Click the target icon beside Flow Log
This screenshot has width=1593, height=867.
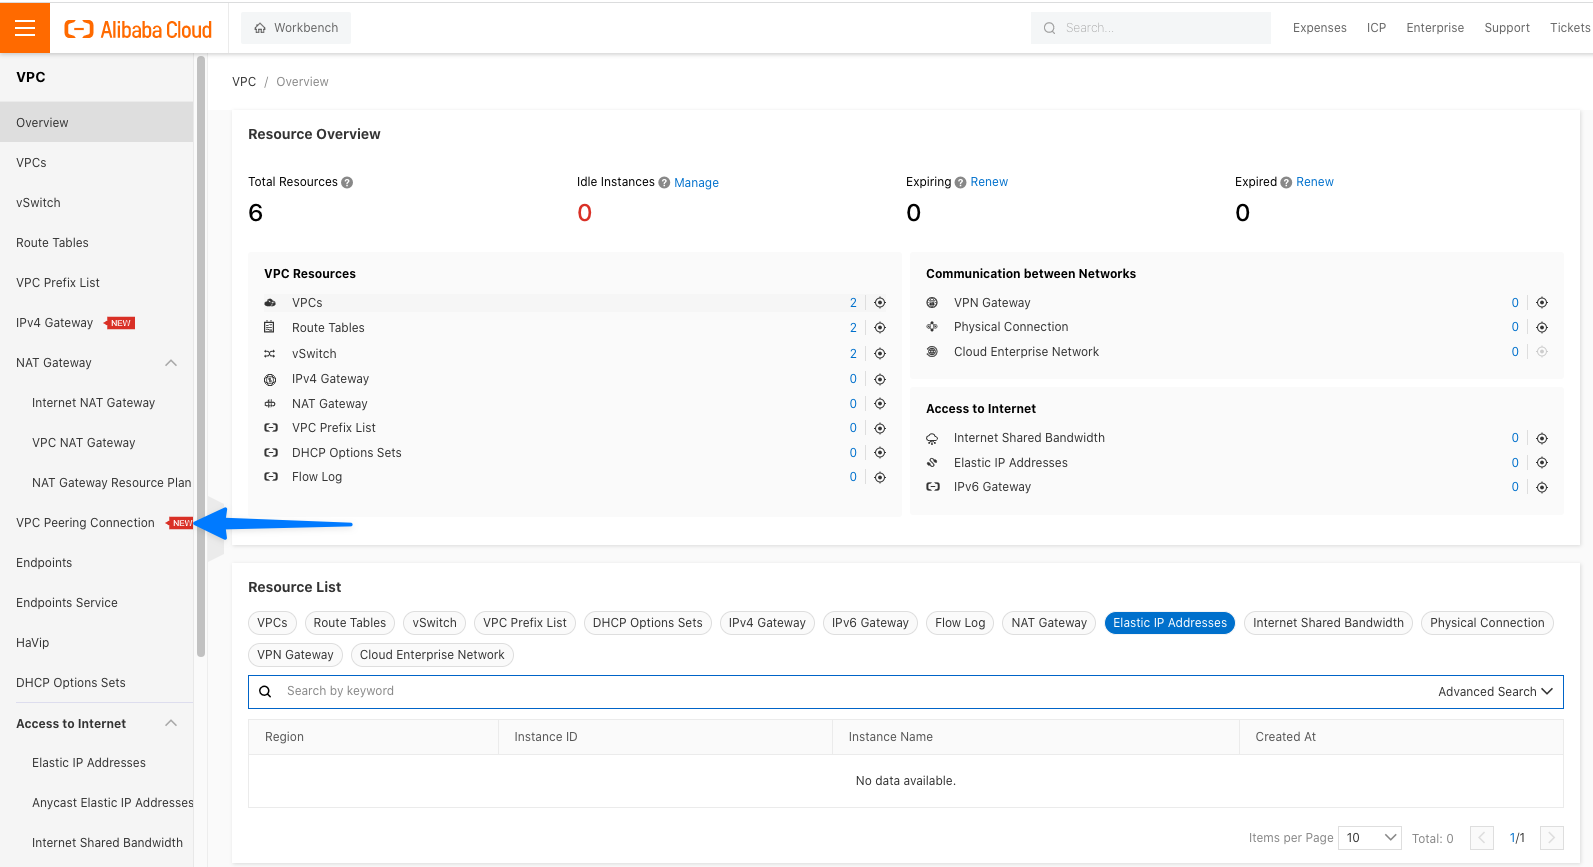[880, 478]
